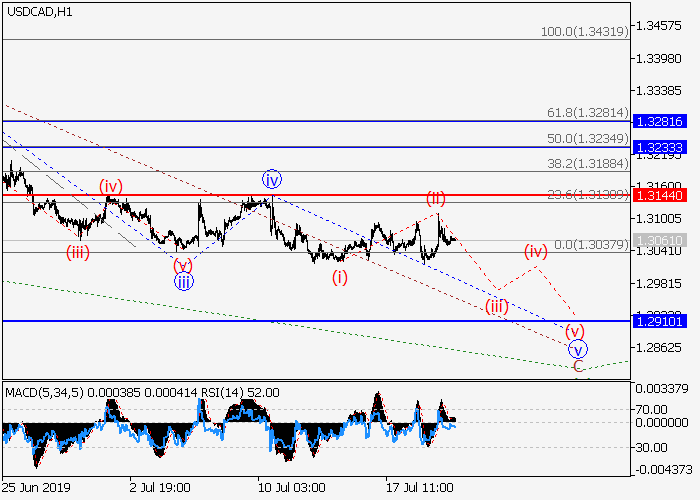
Task: Select the blue circled v forecast marker
Action: click(x=577, y=349)
